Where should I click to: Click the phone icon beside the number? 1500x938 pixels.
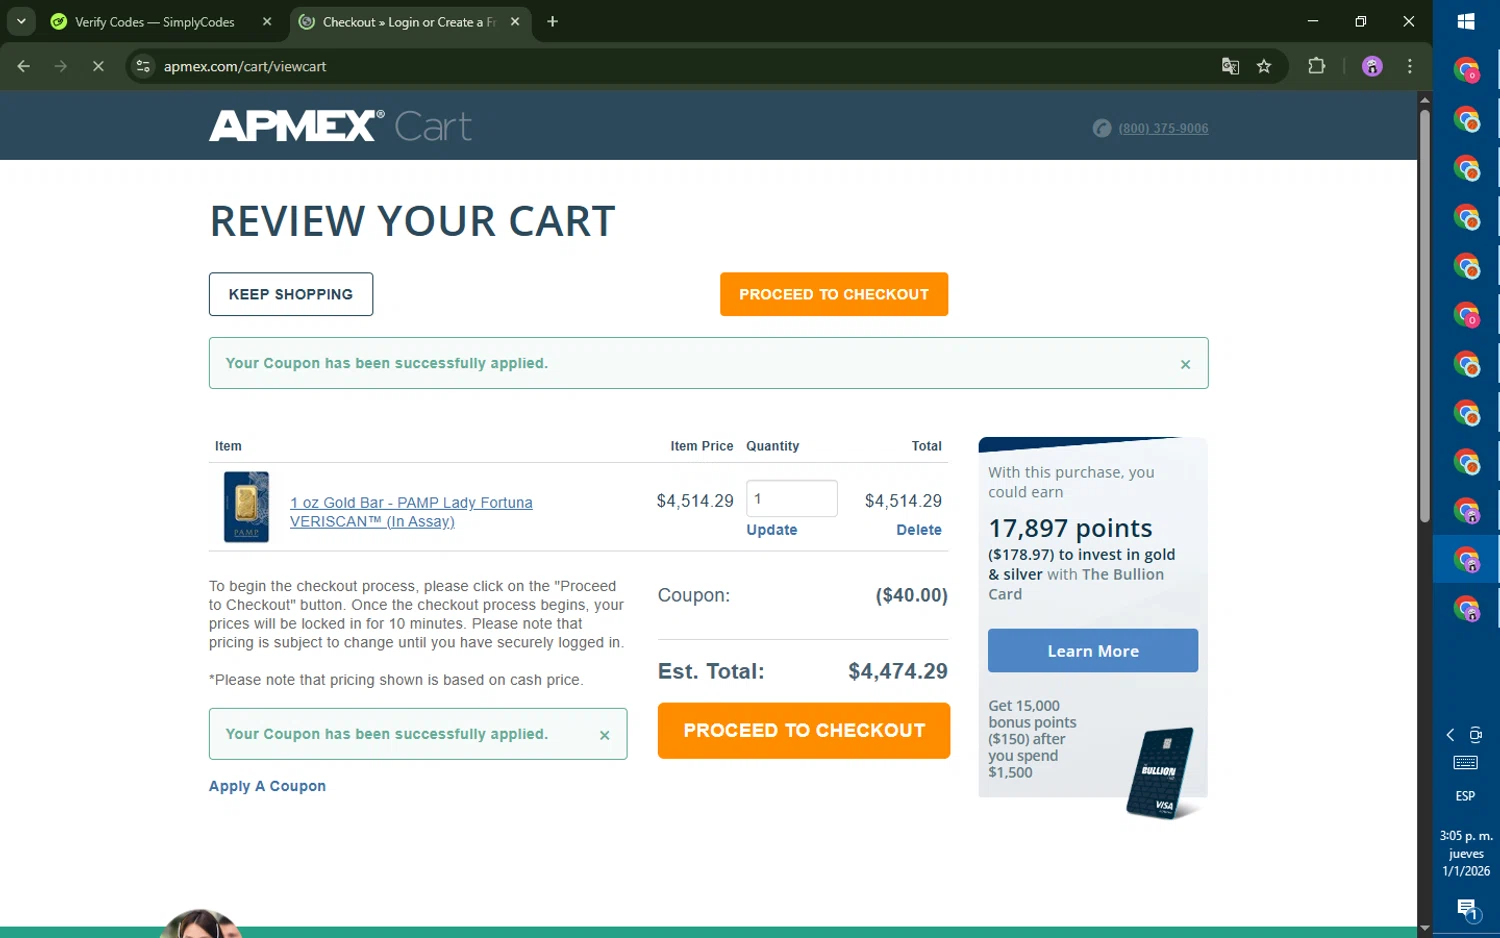(x=1101, y=128)
